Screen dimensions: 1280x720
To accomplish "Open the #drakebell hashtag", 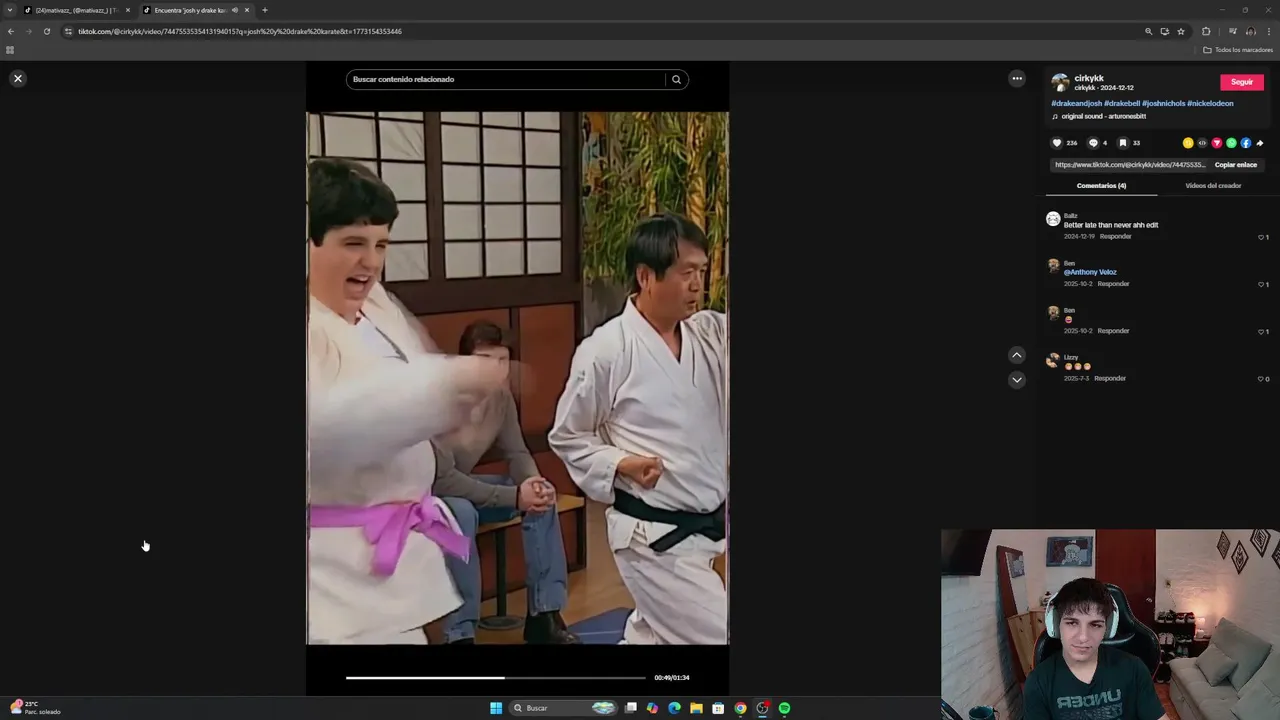I will (x=1122, y=103).
